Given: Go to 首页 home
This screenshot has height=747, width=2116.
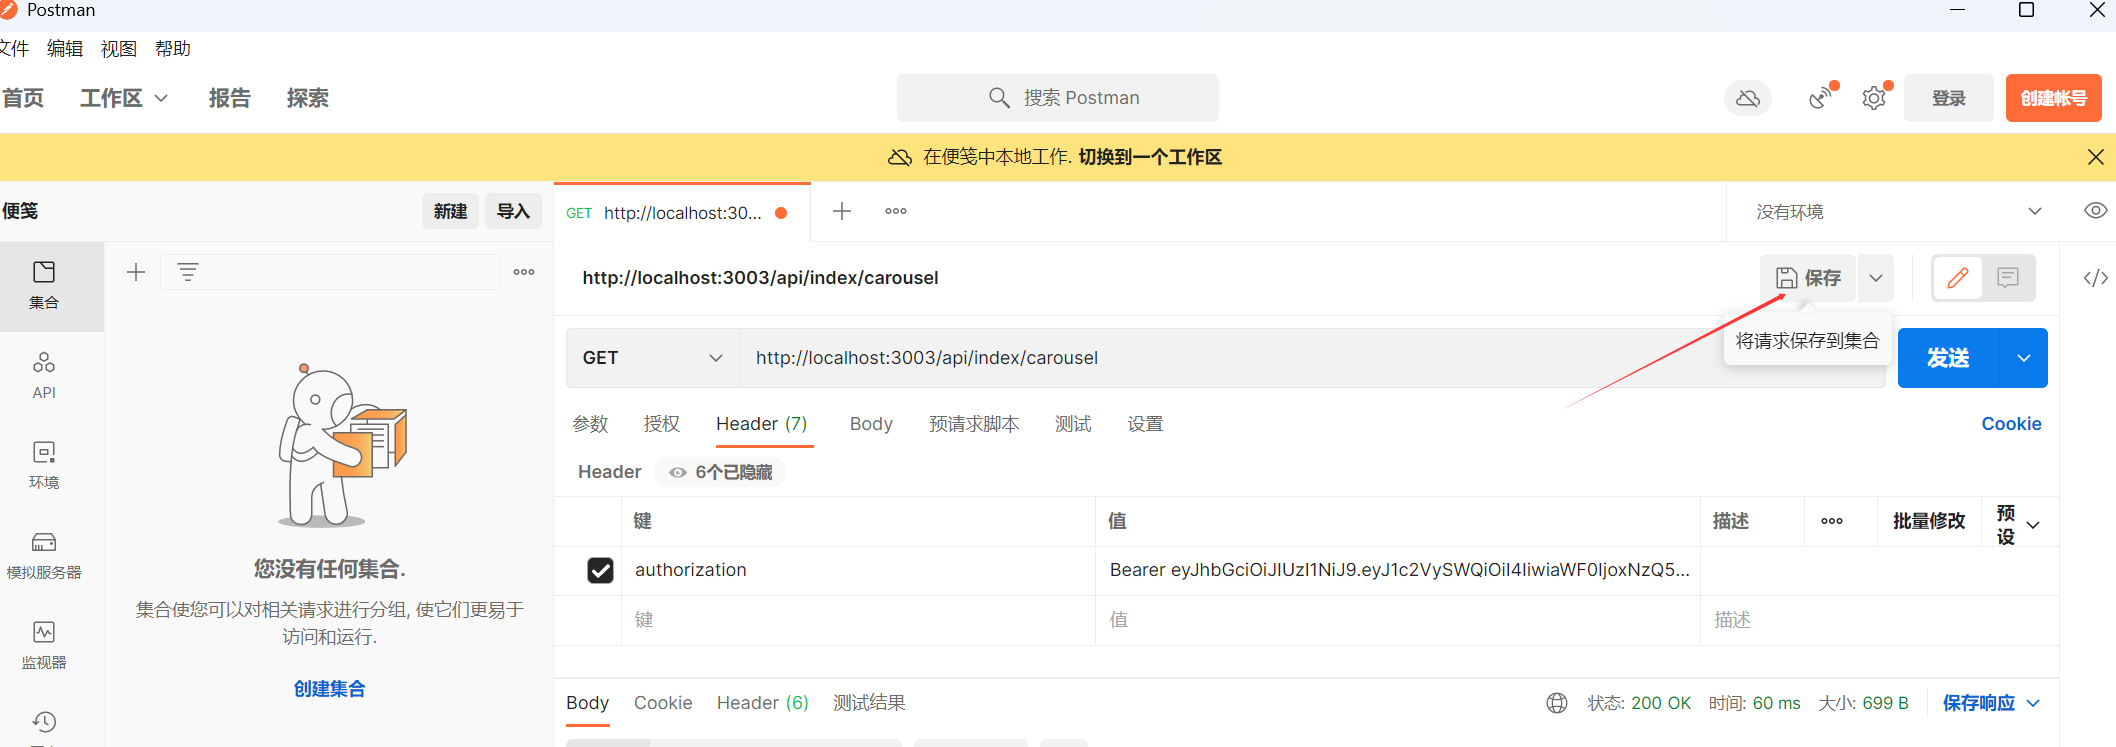Looking at the screenshot, I should 23,98.
